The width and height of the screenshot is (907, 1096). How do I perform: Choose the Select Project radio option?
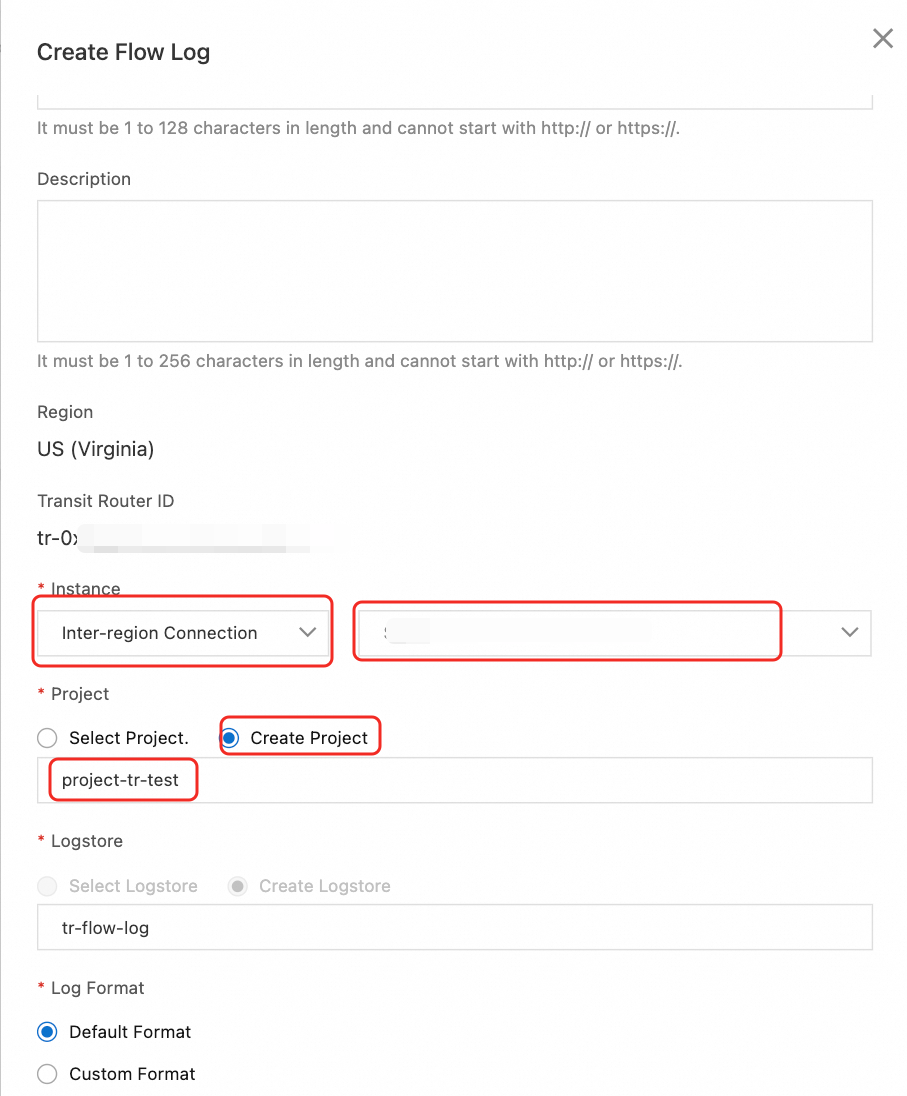tap(47, 738)
